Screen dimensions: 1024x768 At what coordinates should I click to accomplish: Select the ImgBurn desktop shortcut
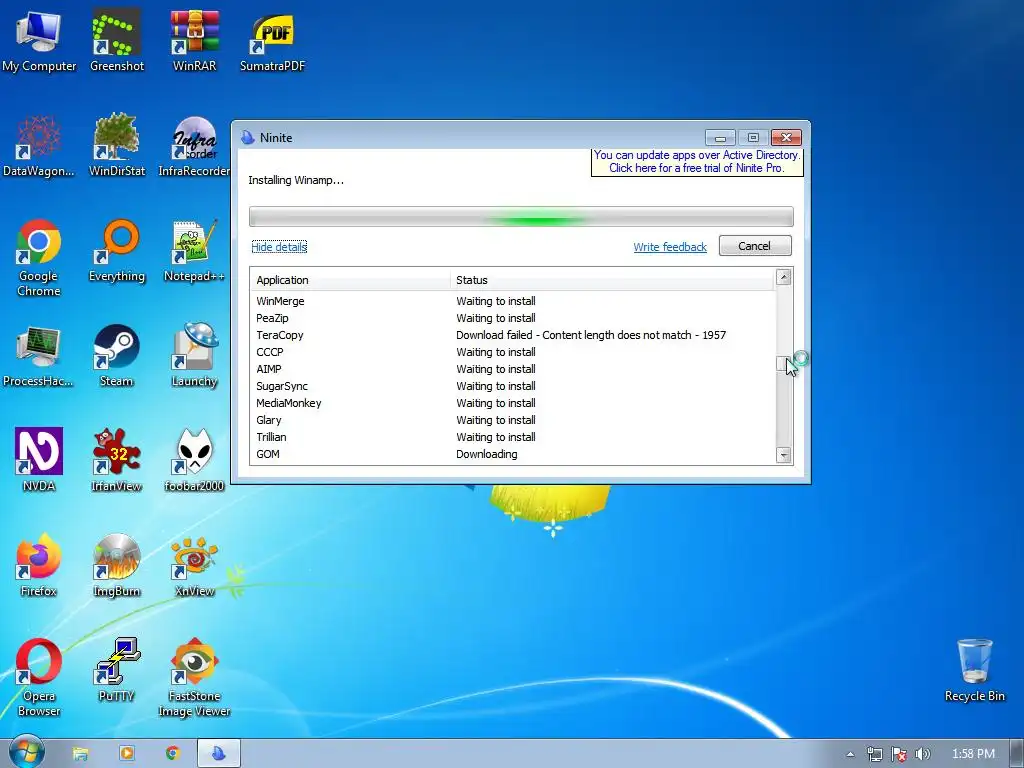click(x=117, y=566)
